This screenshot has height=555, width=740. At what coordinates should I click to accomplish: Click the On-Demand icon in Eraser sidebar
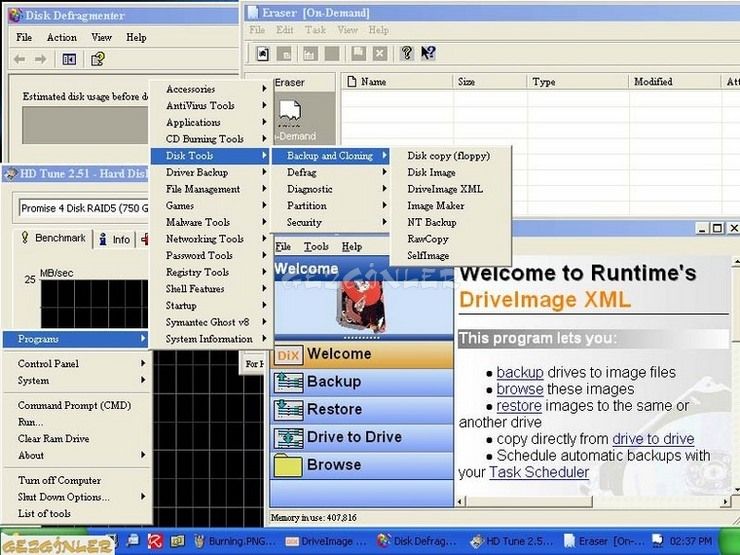click(290, 113)
